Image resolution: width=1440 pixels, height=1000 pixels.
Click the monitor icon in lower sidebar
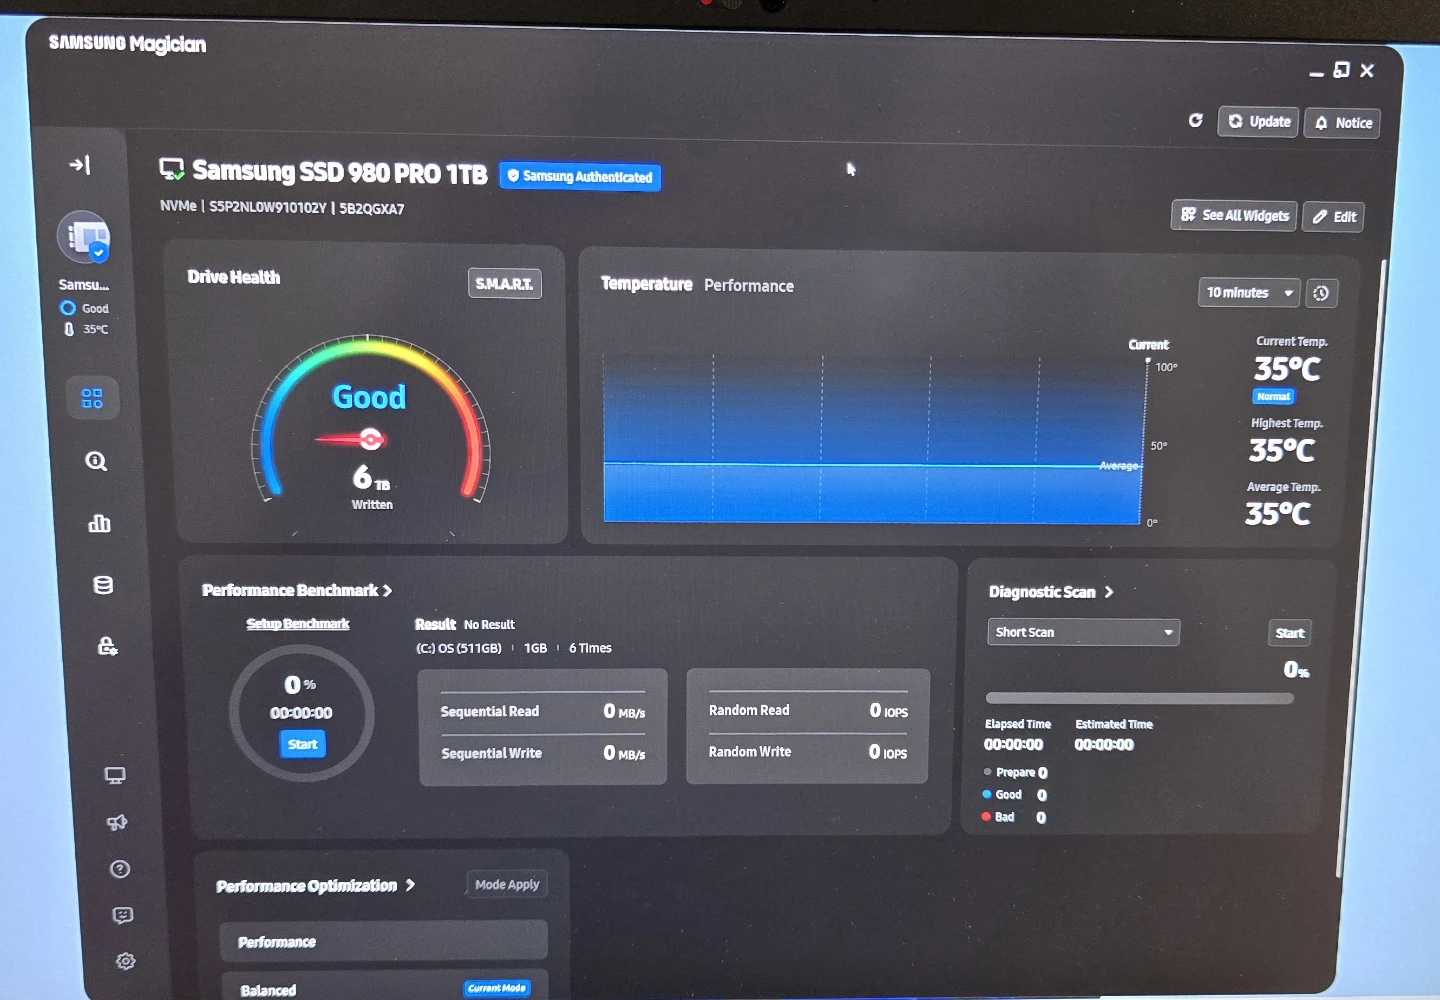pyautogui.click(x=115, y=776)
